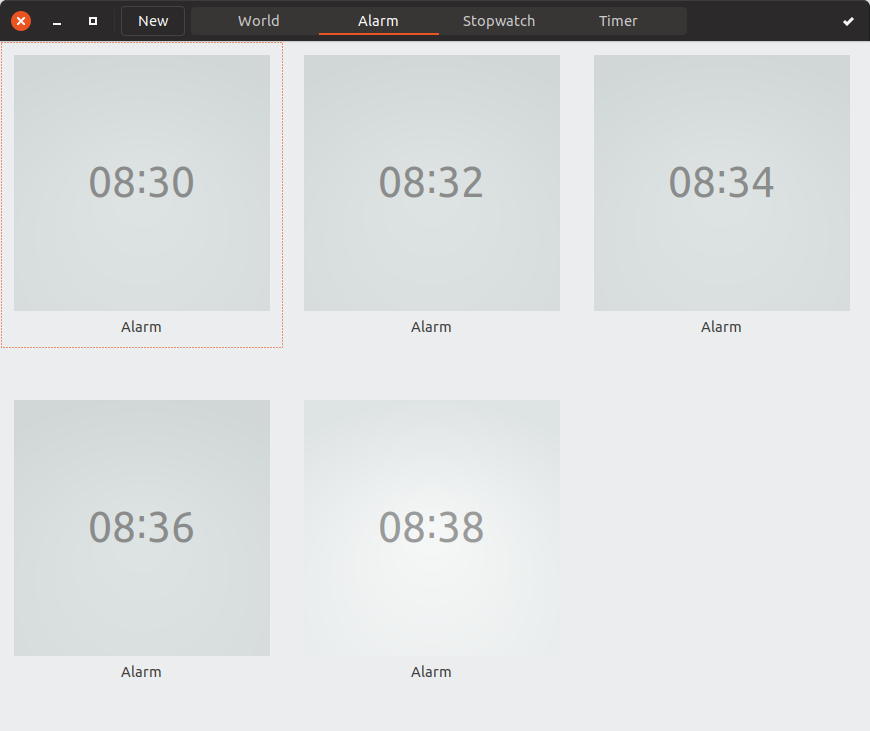870x731 pixels.
Task: Minimize the Clocks window
Action: (57, 21)
